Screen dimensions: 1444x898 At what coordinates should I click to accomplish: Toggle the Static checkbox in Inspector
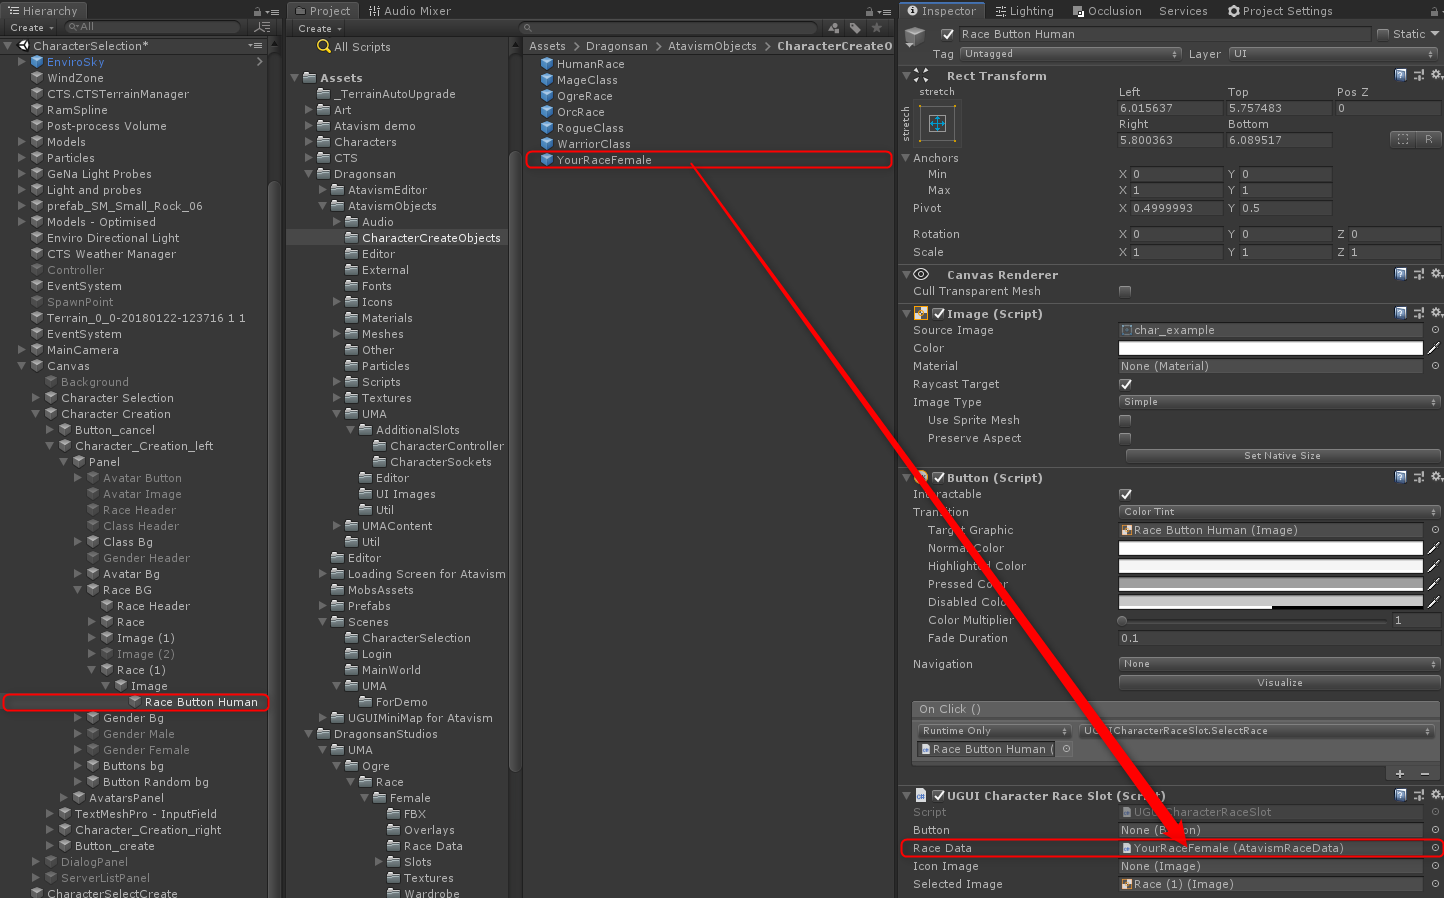click(1383, 34)
